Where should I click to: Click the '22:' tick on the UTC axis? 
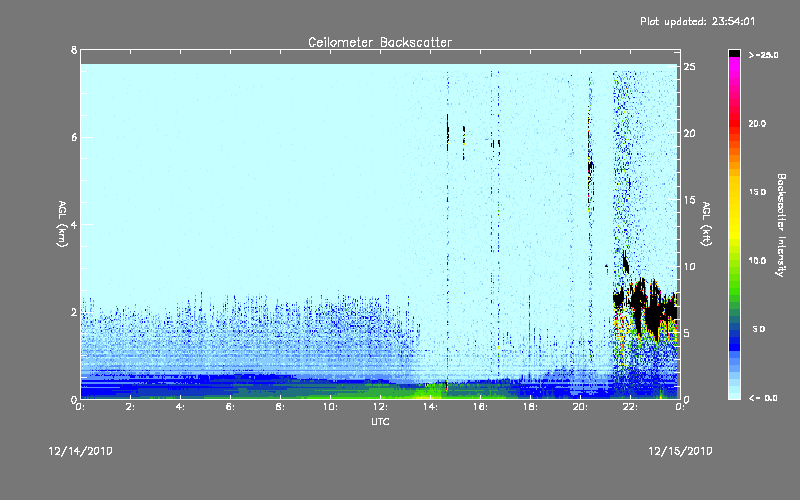pos(630,407)
